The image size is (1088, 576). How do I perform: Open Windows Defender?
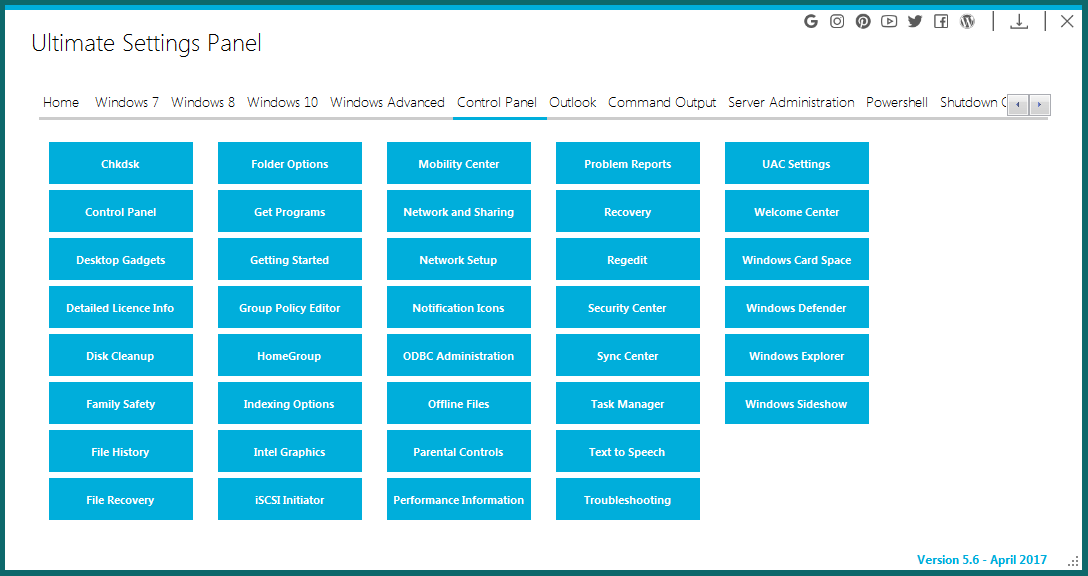(796, 308)
